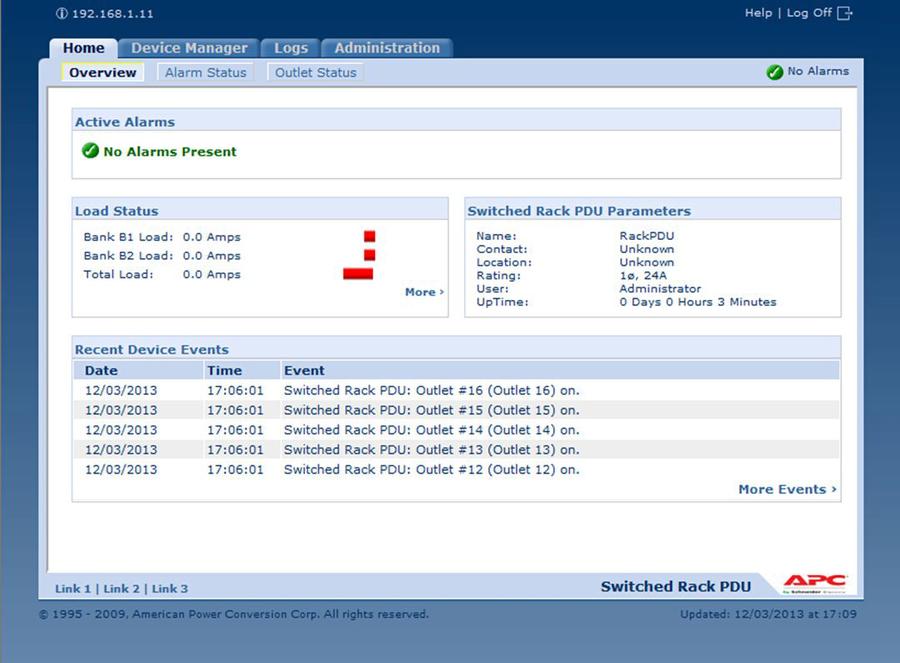
Task: Click the green No Alarms checkmark icon
Action: coord(774,72)
